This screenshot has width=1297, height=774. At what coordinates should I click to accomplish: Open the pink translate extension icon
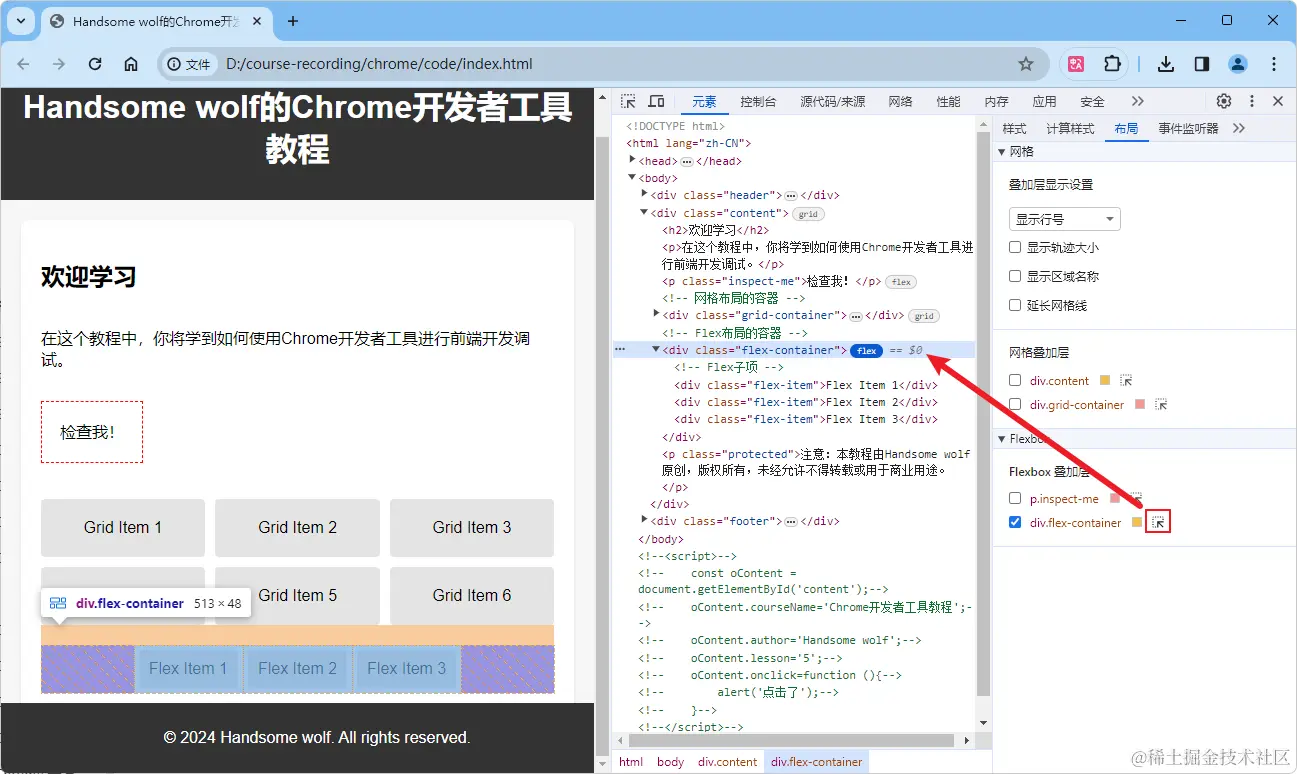[x=1077, y=64]
